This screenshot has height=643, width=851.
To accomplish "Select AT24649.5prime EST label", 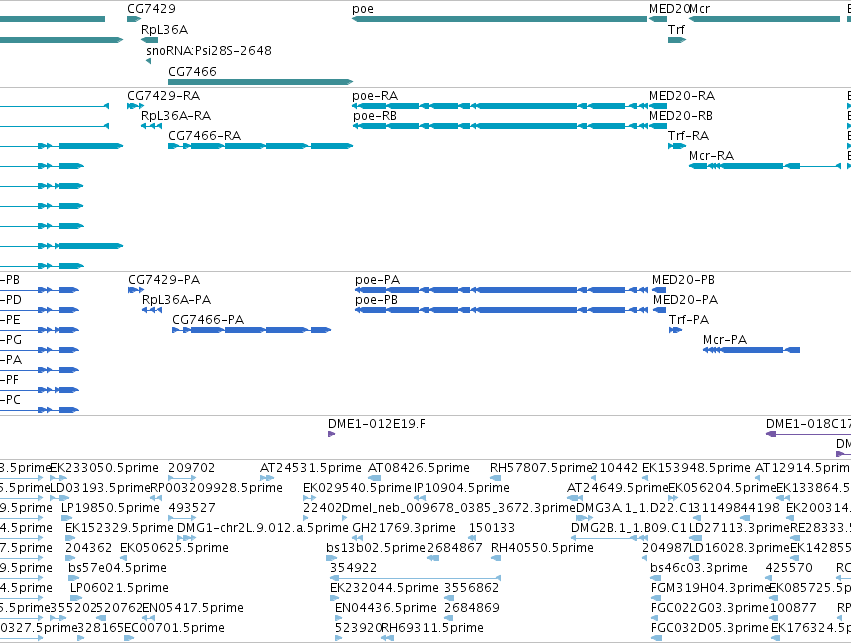I will click(x=618, y=488).
